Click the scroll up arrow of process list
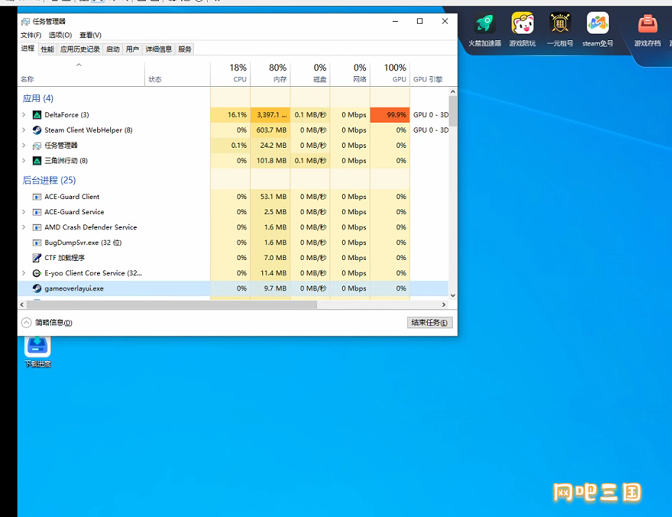672x517 pixels. click(x=453, y=92)
